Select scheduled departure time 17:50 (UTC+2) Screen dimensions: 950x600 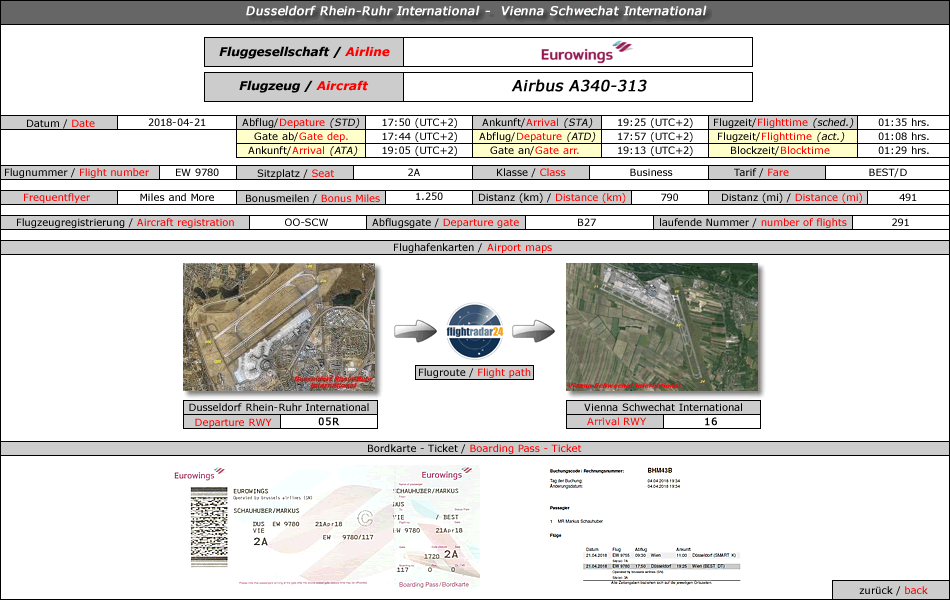(x=419, y=122)
